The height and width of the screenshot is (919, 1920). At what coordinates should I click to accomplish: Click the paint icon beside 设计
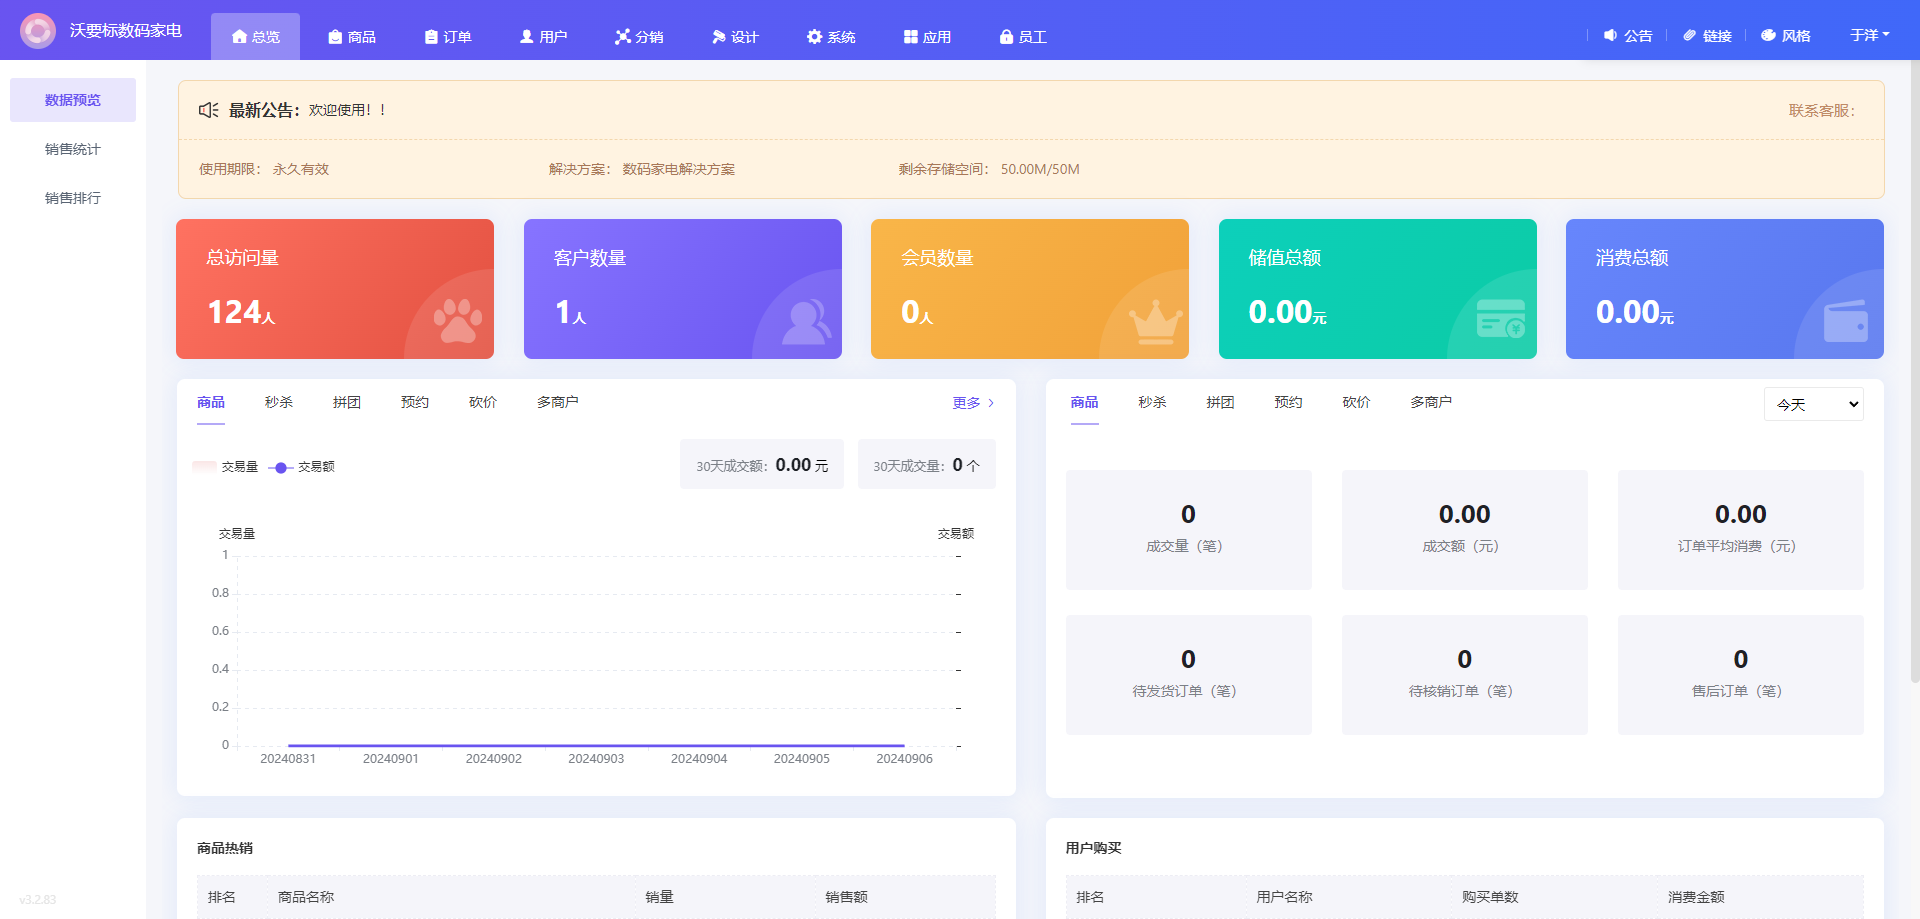(719, 37)
